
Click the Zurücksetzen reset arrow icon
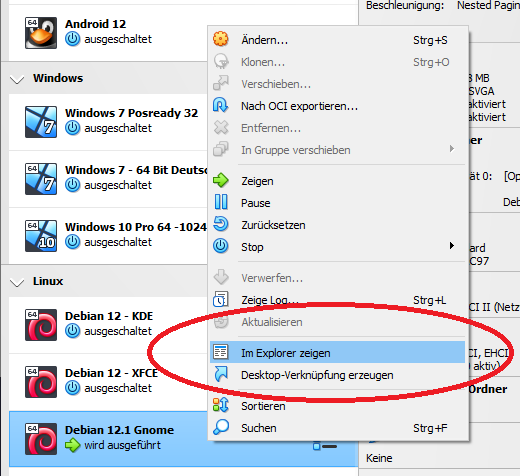[x=221, y=224]
